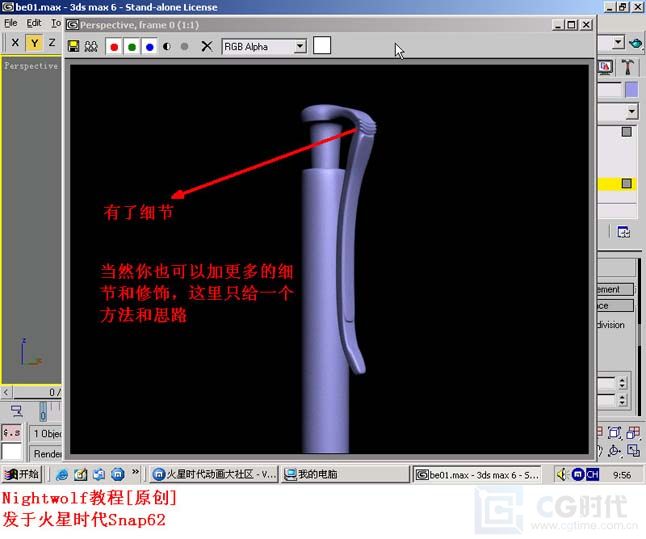This screenshot has width=646, height=539.
Task: Switch to be01.max 3ds max taskbar button
Action: [476, 475]
